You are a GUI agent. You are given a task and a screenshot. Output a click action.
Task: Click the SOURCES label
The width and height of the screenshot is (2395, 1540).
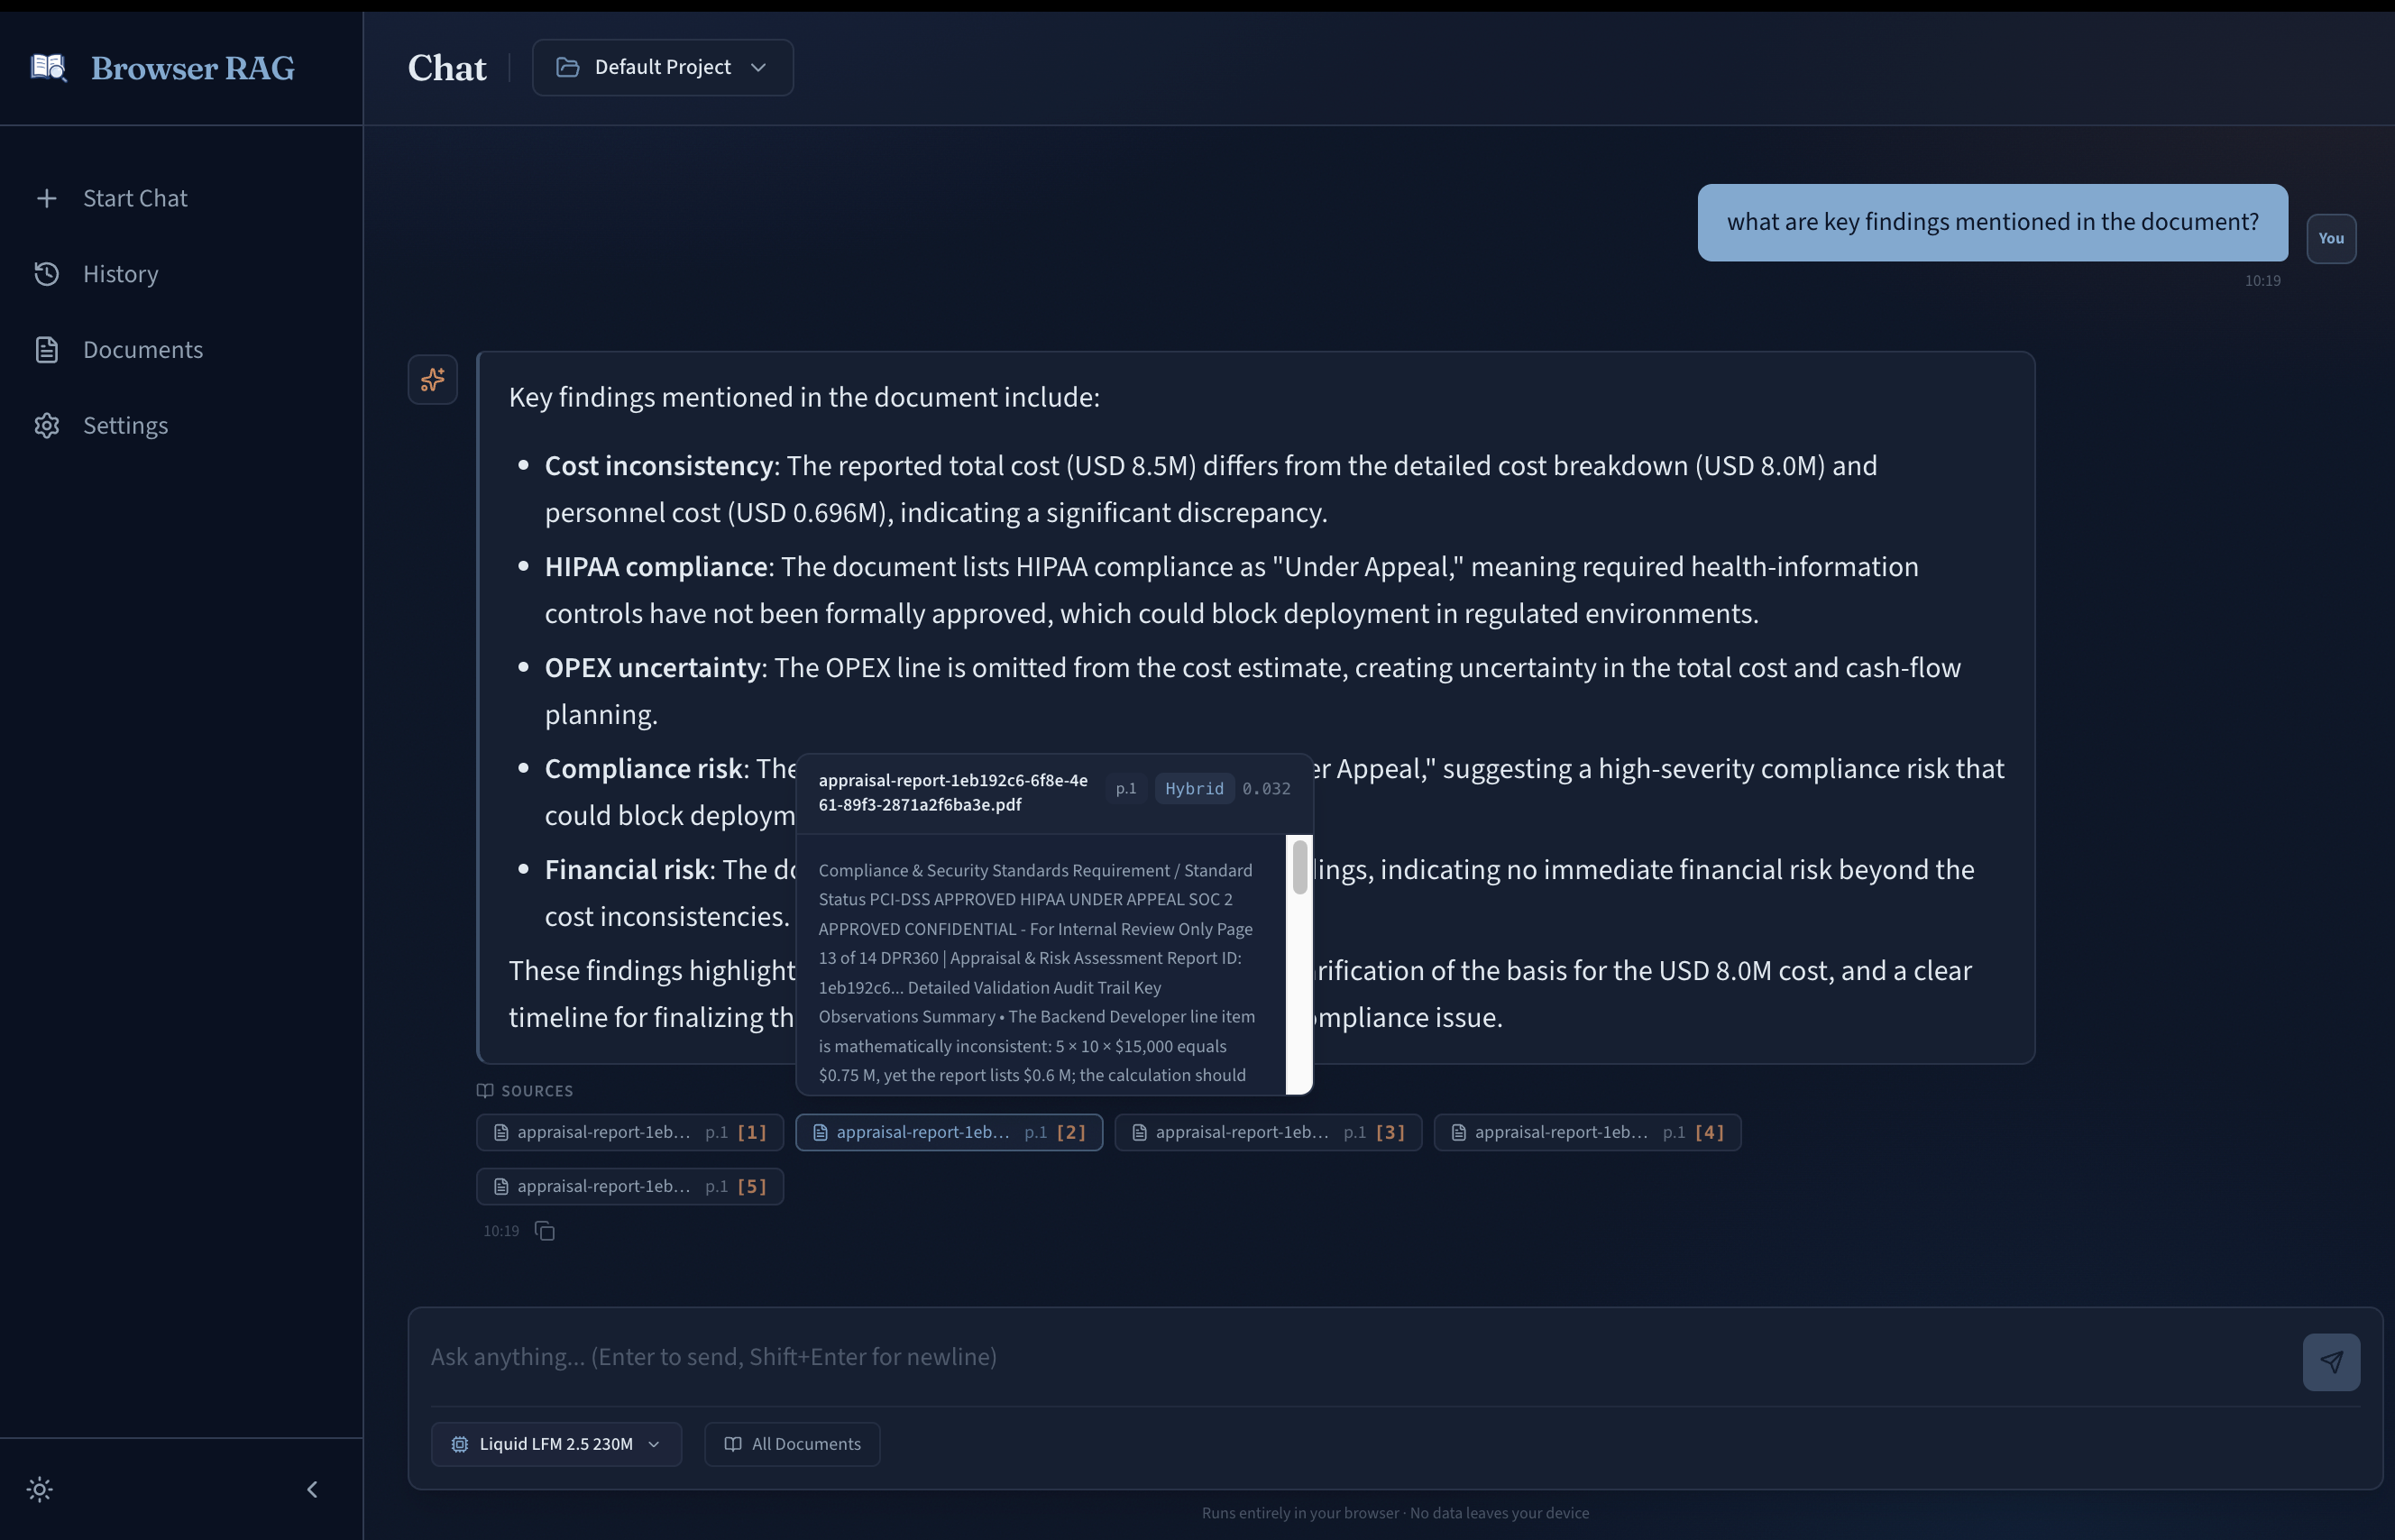(x=537, y=1091)
